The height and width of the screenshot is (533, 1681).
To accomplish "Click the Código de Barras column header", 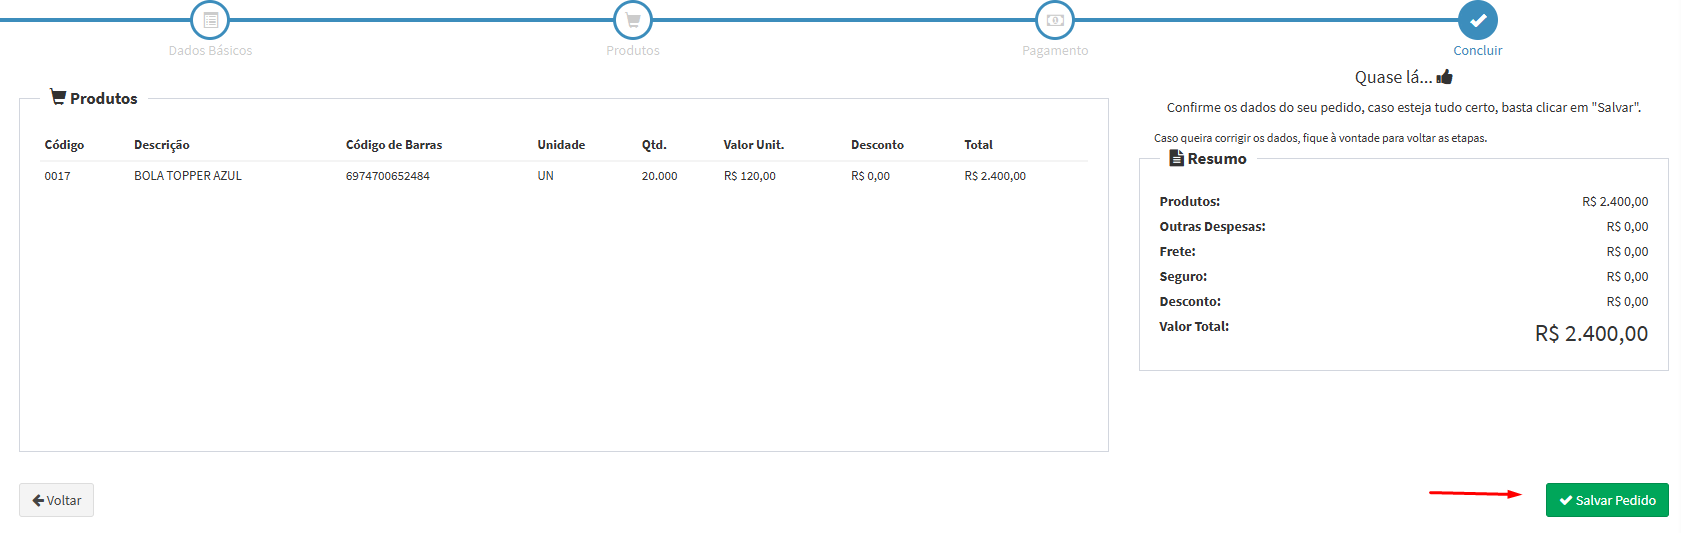I will (394, 145).
